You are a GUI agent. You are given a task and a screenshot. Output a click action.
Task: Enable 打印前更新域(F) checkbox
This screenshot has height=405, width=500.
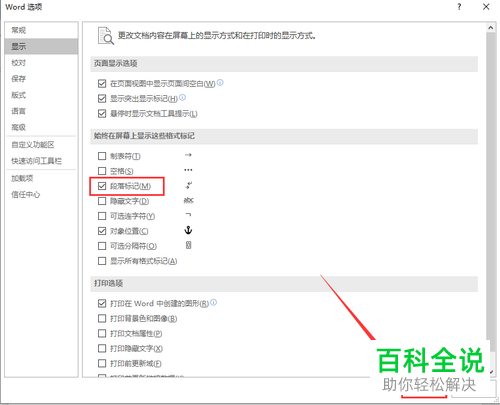click(x=102, y=363)
